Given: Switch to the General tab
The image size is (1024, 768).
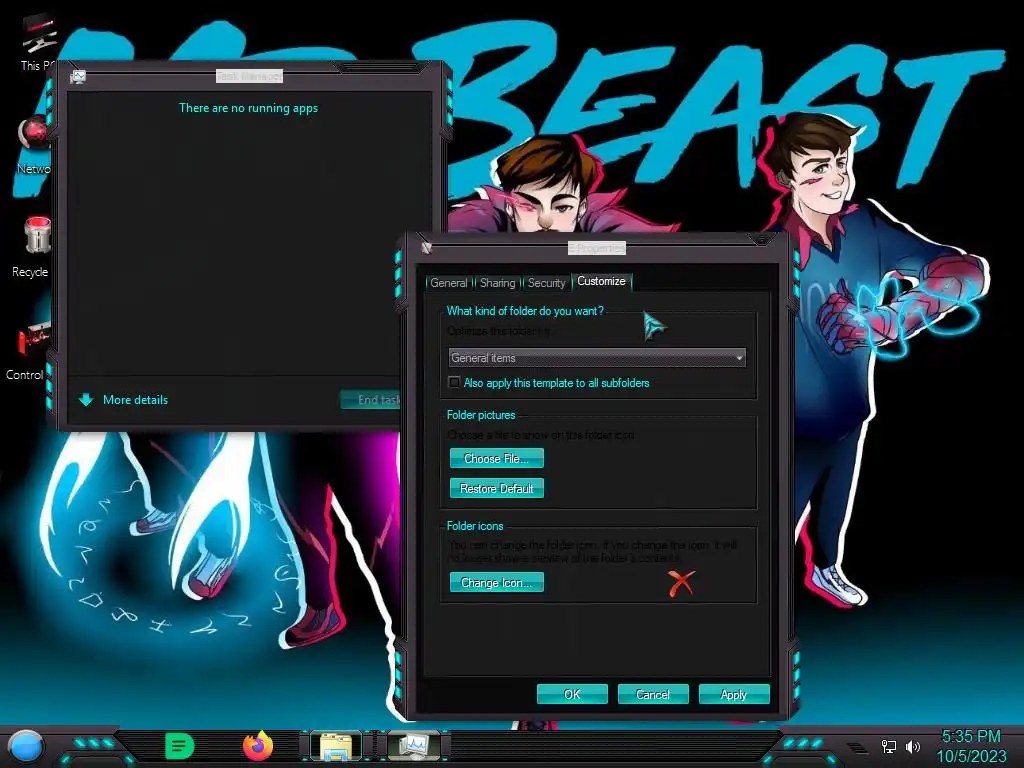Looking at the screenshot, I should tap(449, 283).
